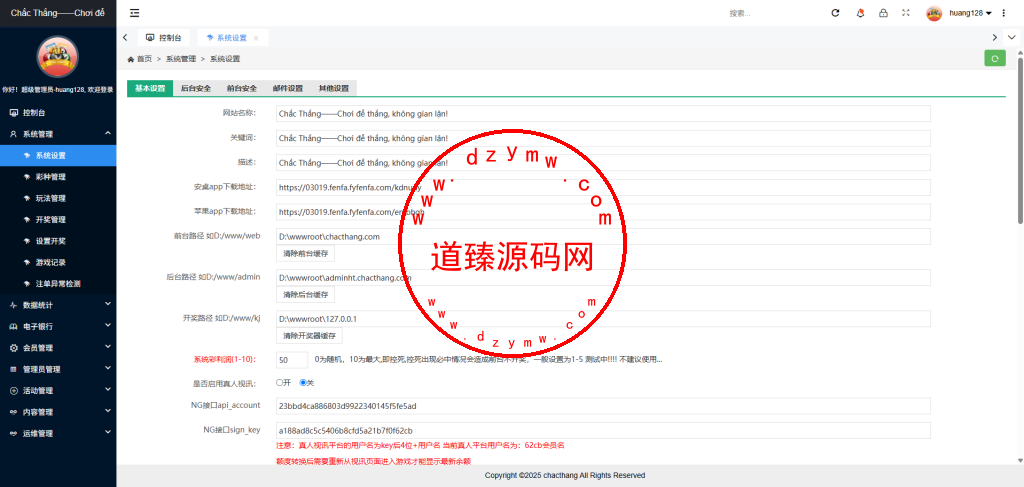Click the home icon in breadcrumb
Viewport: 1024px width, 487px height.
tap(131, 59)
